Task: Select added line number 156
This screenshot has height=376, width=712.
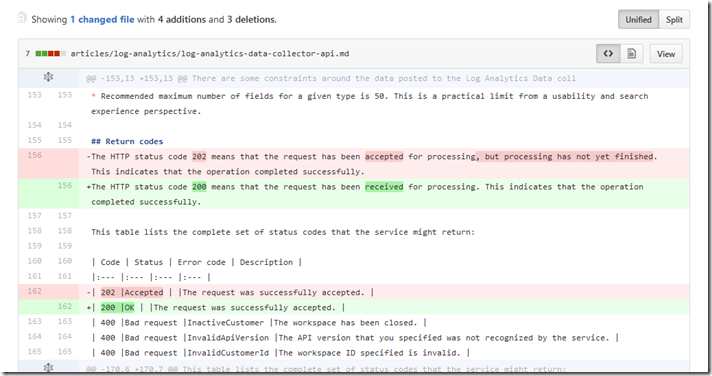Action: click(64, 185)
